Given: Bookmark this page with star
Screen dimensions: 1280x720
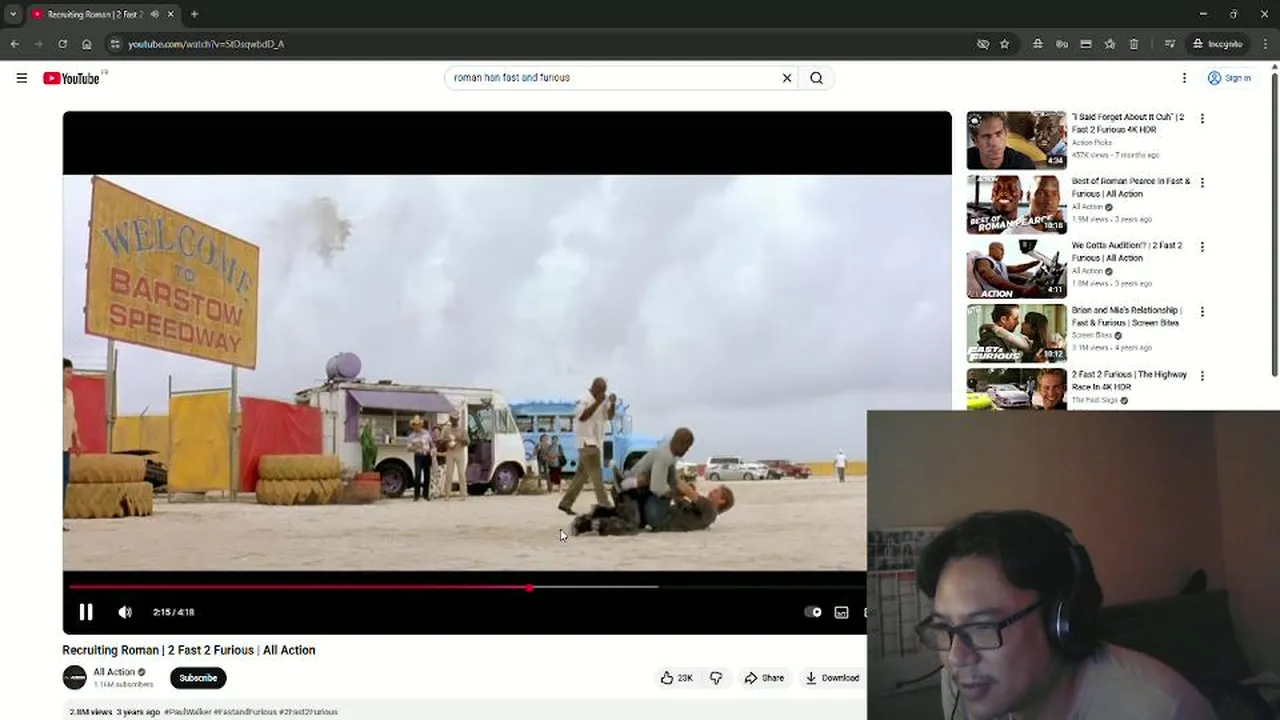Looking at the screenshot, I should click(x=1005, y=44).
